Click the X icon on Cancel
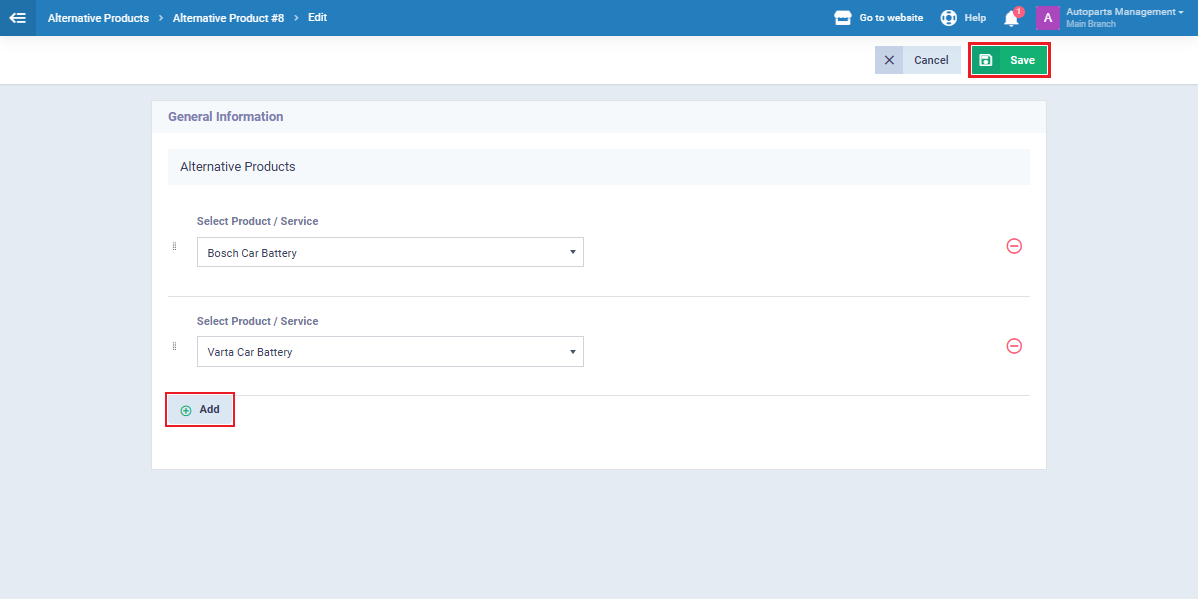Viewport: 1198px width, 599px height. click(x=889, y=60)
